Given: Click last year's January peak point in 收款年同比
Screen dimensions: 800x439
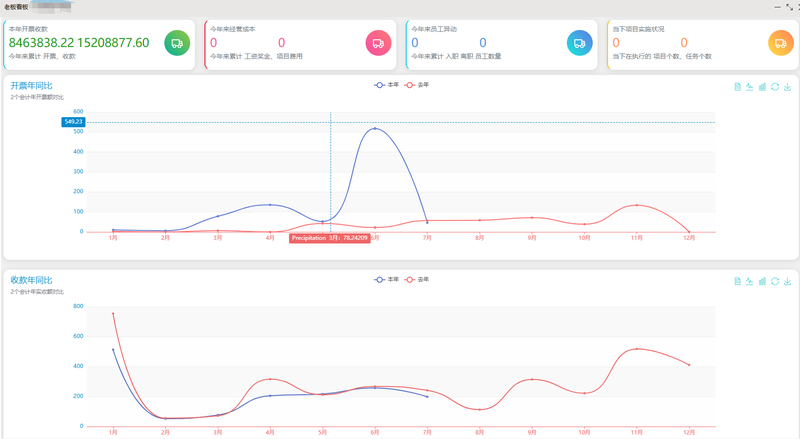Looking at the screenshot, I should tap(113, 313).
